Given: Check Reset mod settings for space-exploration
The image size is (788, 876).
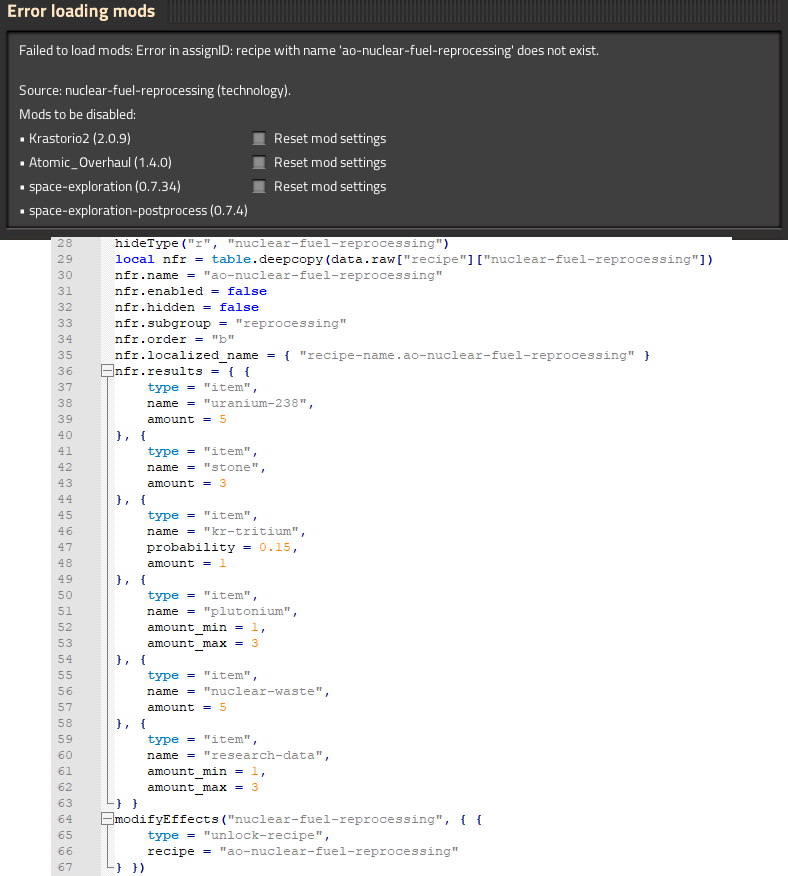Looking at the screenshot, I should pos(259,186).
